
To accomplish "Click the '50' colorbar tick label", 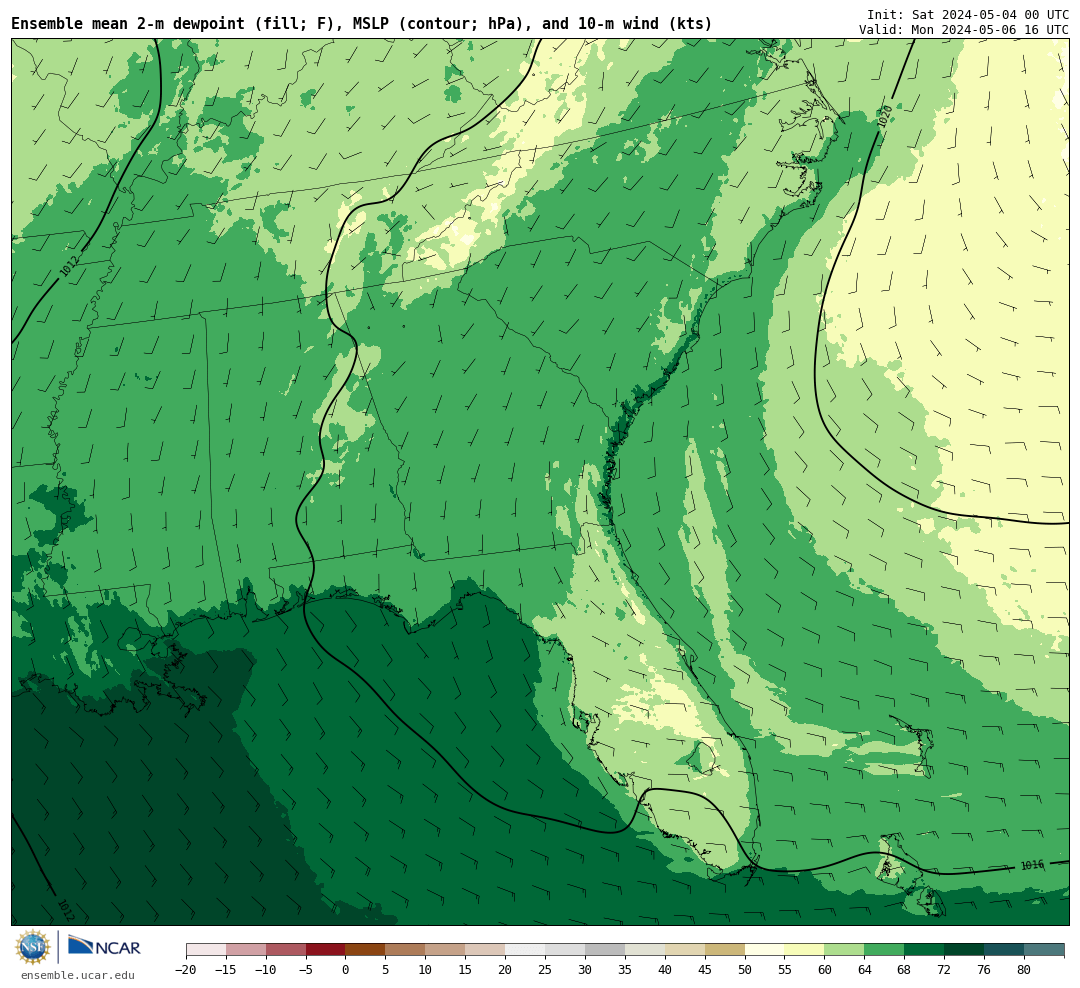I will [745, 970].
